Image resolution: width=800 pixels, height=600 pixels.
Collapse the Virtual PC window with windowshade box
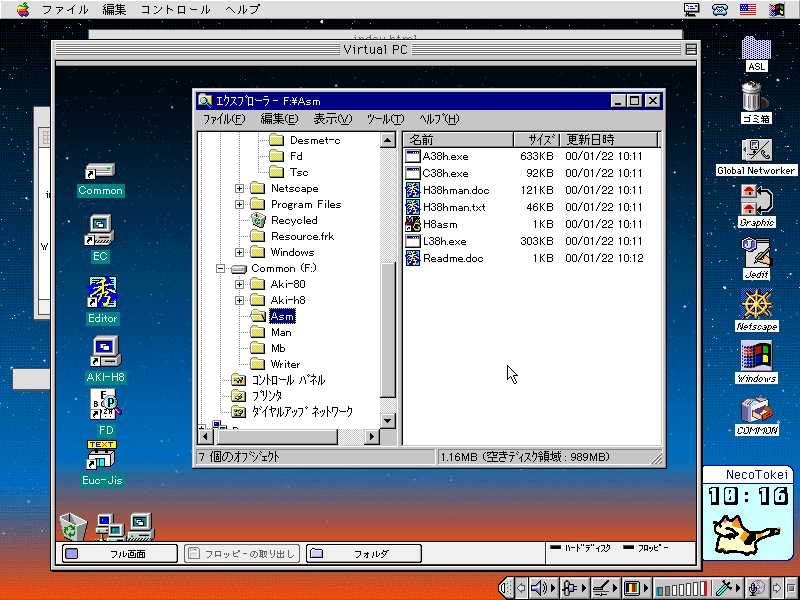point(691,49)
